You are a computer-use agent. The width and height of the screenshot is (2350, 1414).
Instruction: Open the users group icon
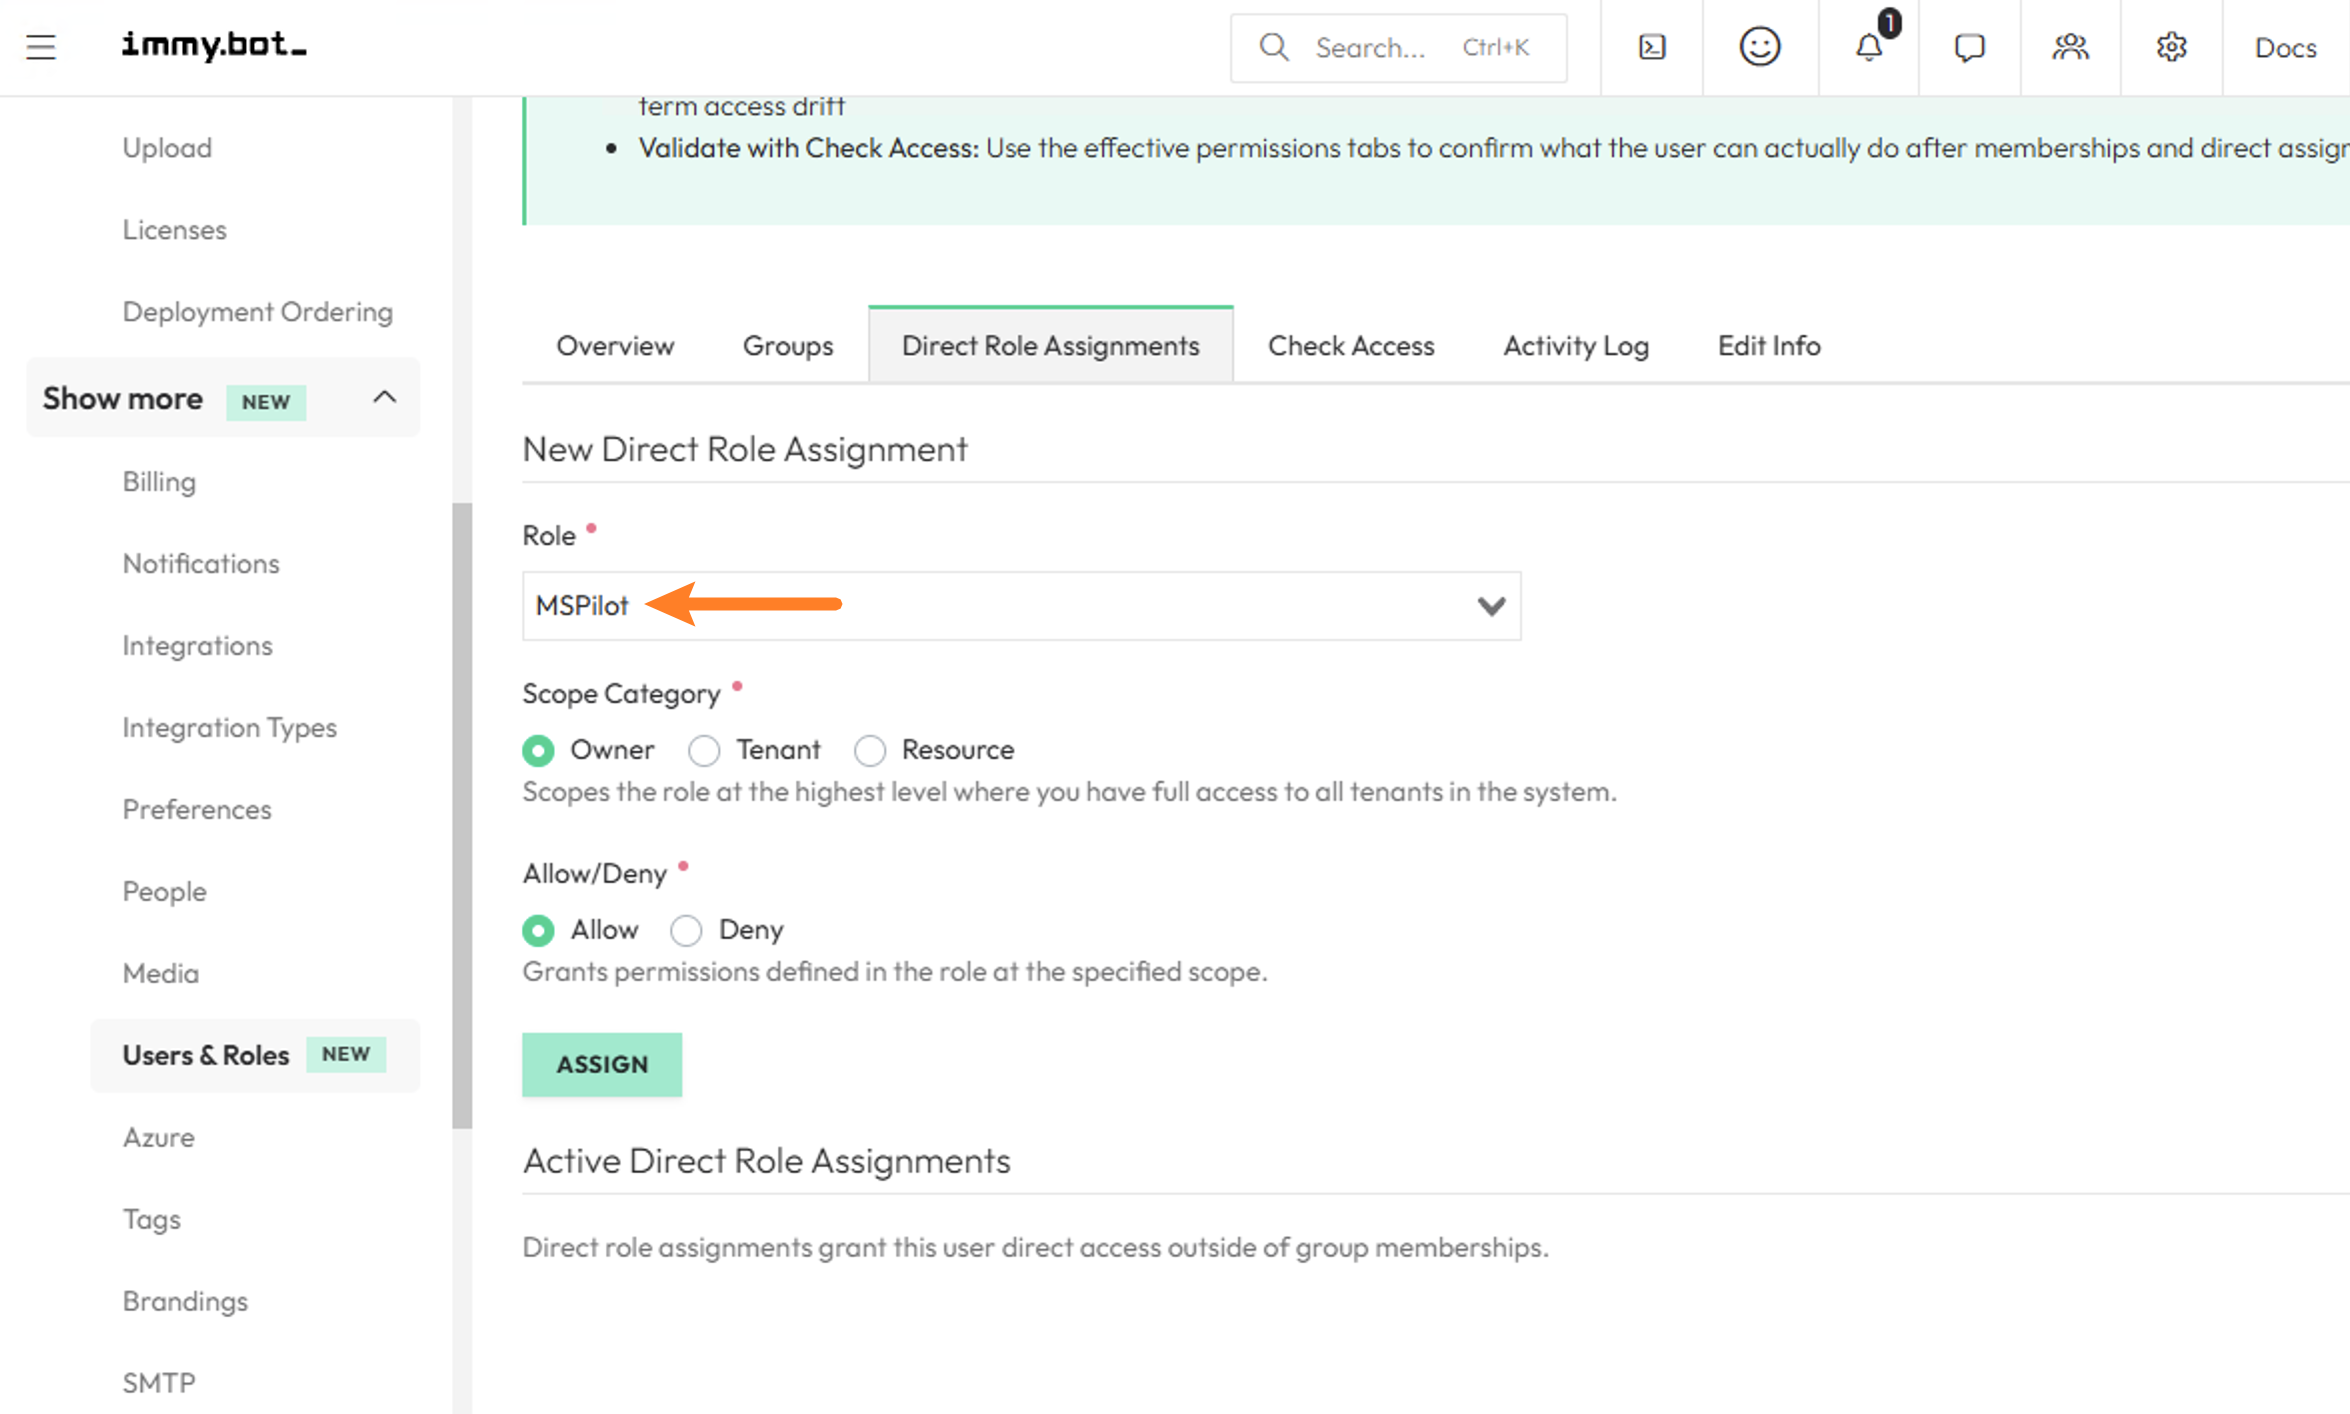(x=2070, y=47)
